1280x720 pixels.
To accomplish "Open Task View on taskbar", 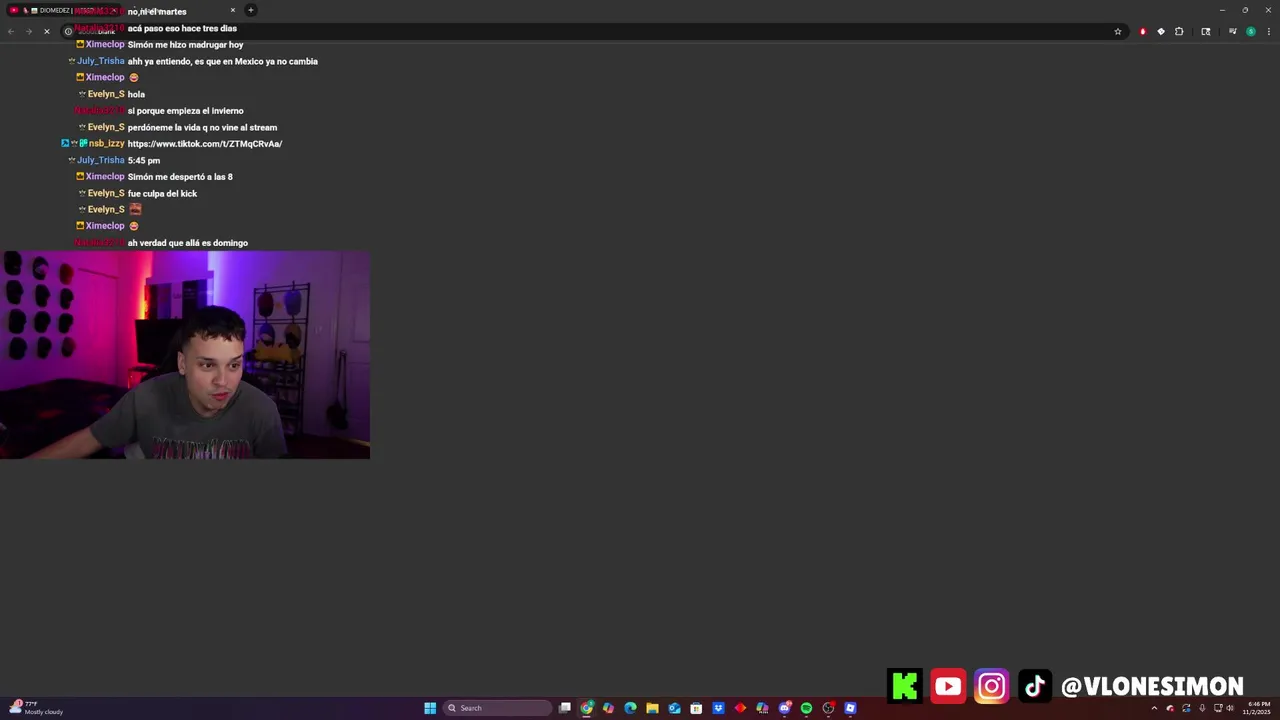I will point(564,708).
